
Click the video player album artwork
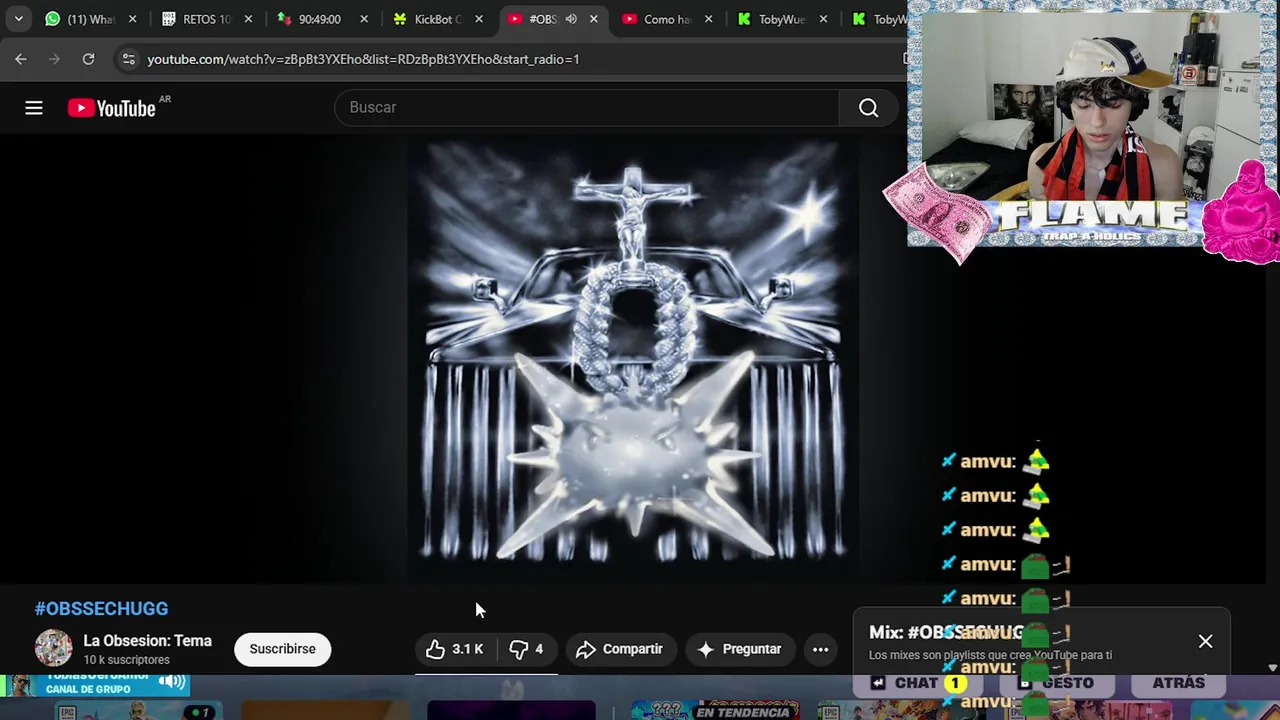(x=631, y=360)
